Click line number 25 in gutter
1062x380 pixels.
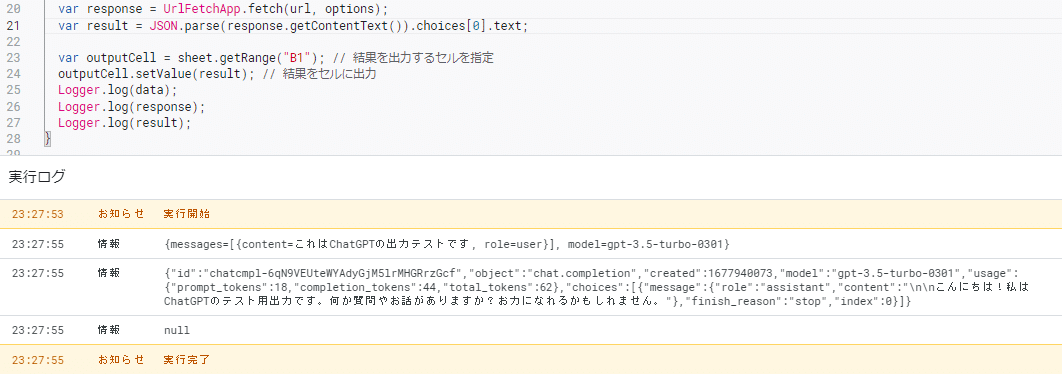tap(13, 90)
